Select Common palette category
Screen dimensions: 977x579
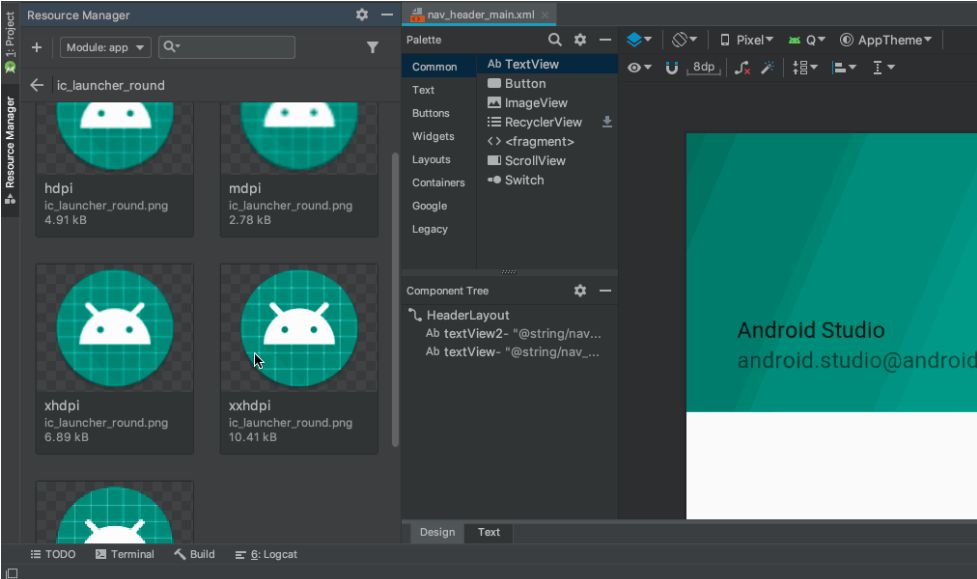click(434, 67)
